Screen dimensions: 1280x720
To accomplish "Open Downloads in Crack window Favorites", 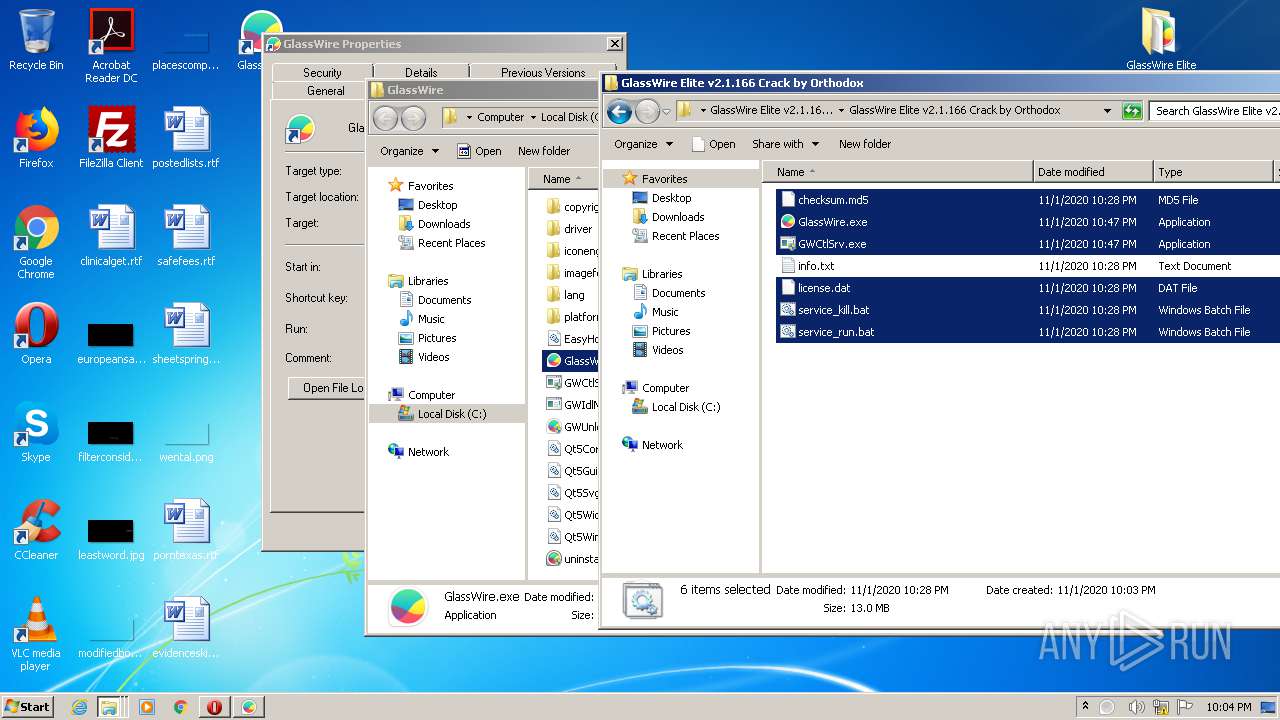I will point(678,217).
